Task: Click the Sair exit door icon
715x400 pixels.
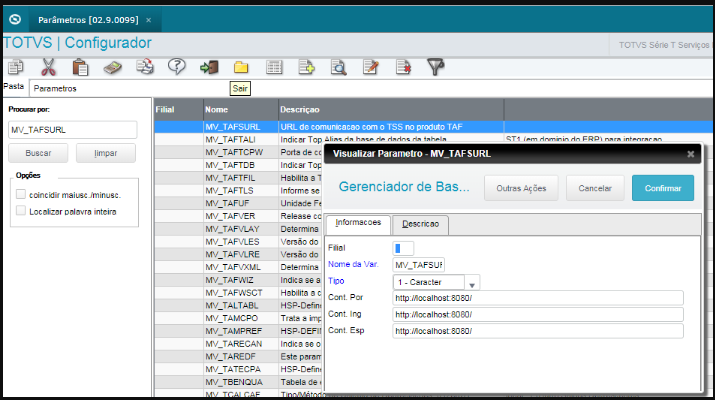Action: (x=209, y=68)
